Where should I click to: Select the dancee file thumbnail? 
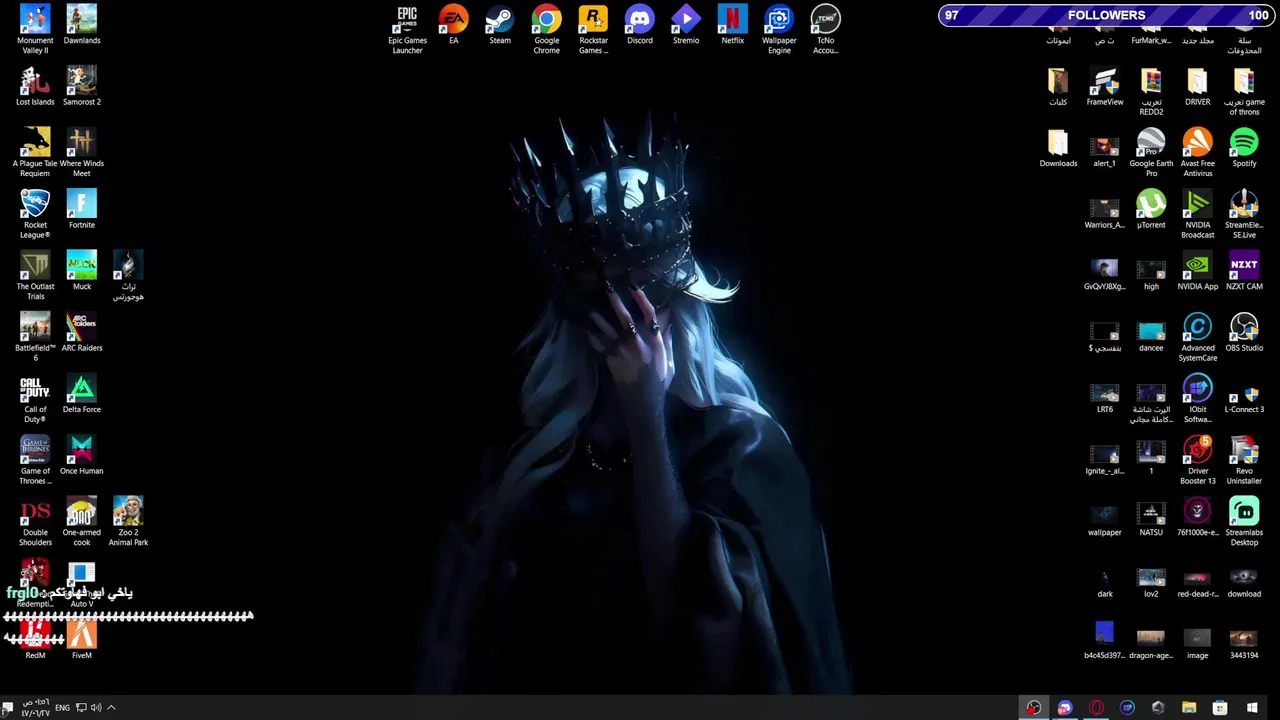pos(1151,332)
